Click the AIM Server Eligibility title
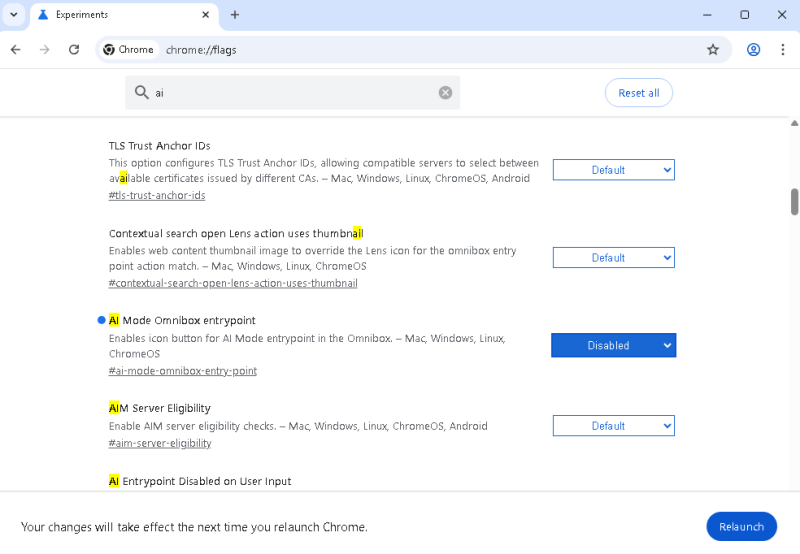Viewport: 800px width, 554px height. point(160,408)
